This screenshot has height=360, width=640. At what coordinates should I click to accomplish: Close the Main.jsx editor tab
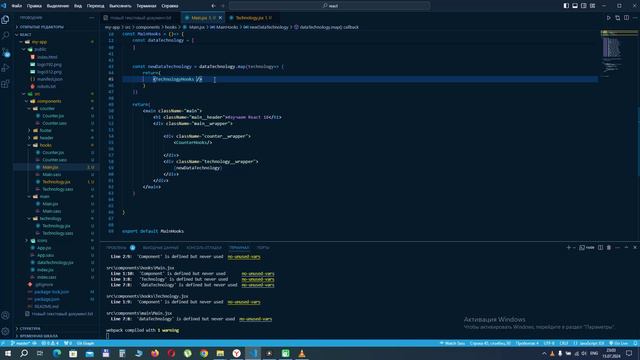coord(220,18)
